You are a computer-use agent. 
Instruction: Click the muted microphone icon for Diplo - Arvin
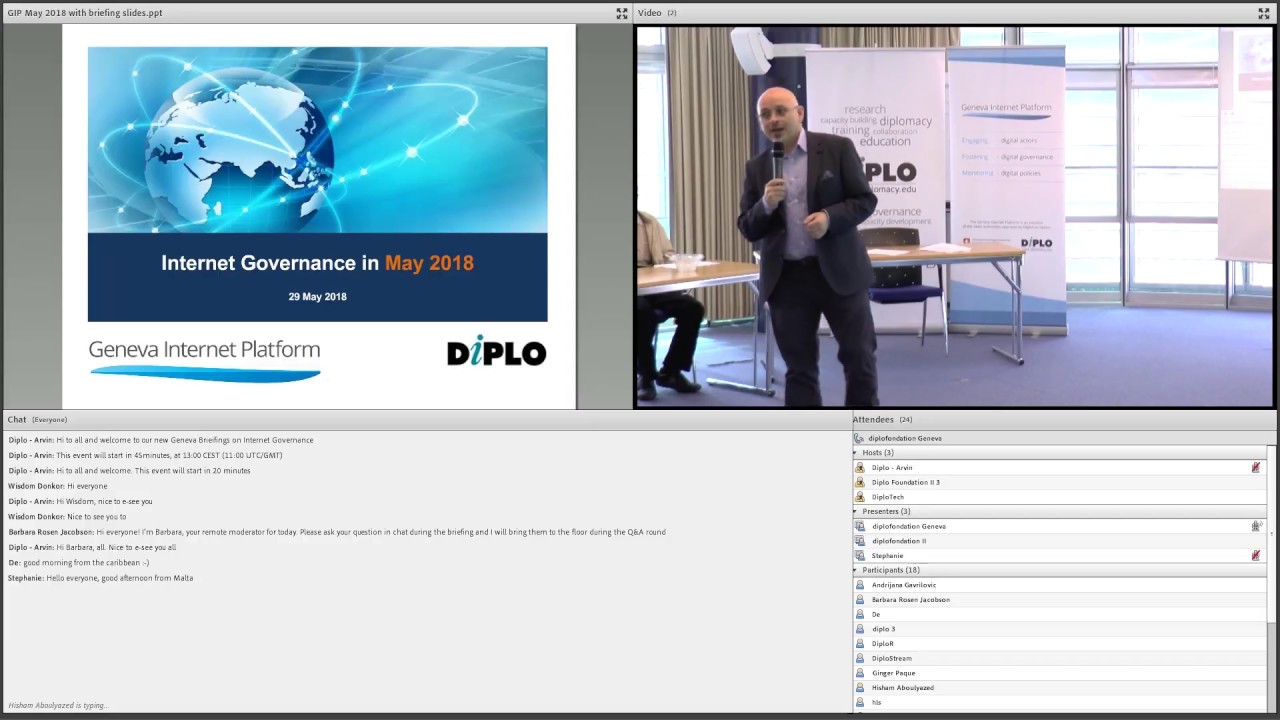pos(1256,467)
